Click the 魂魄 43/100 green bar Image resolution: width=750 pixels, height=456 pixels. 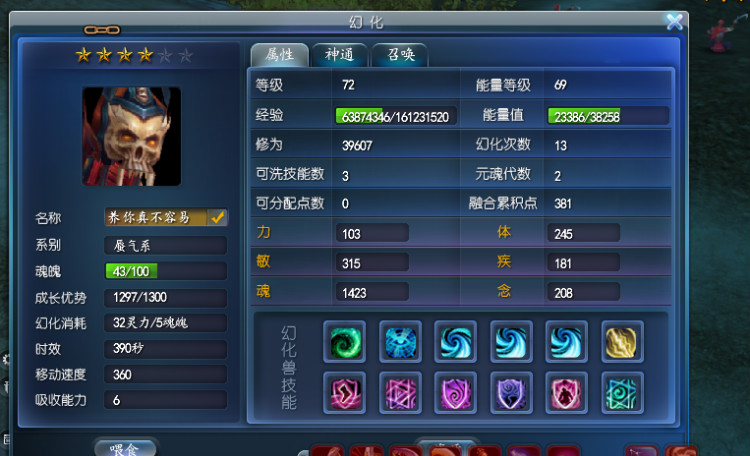coord(165,271)
